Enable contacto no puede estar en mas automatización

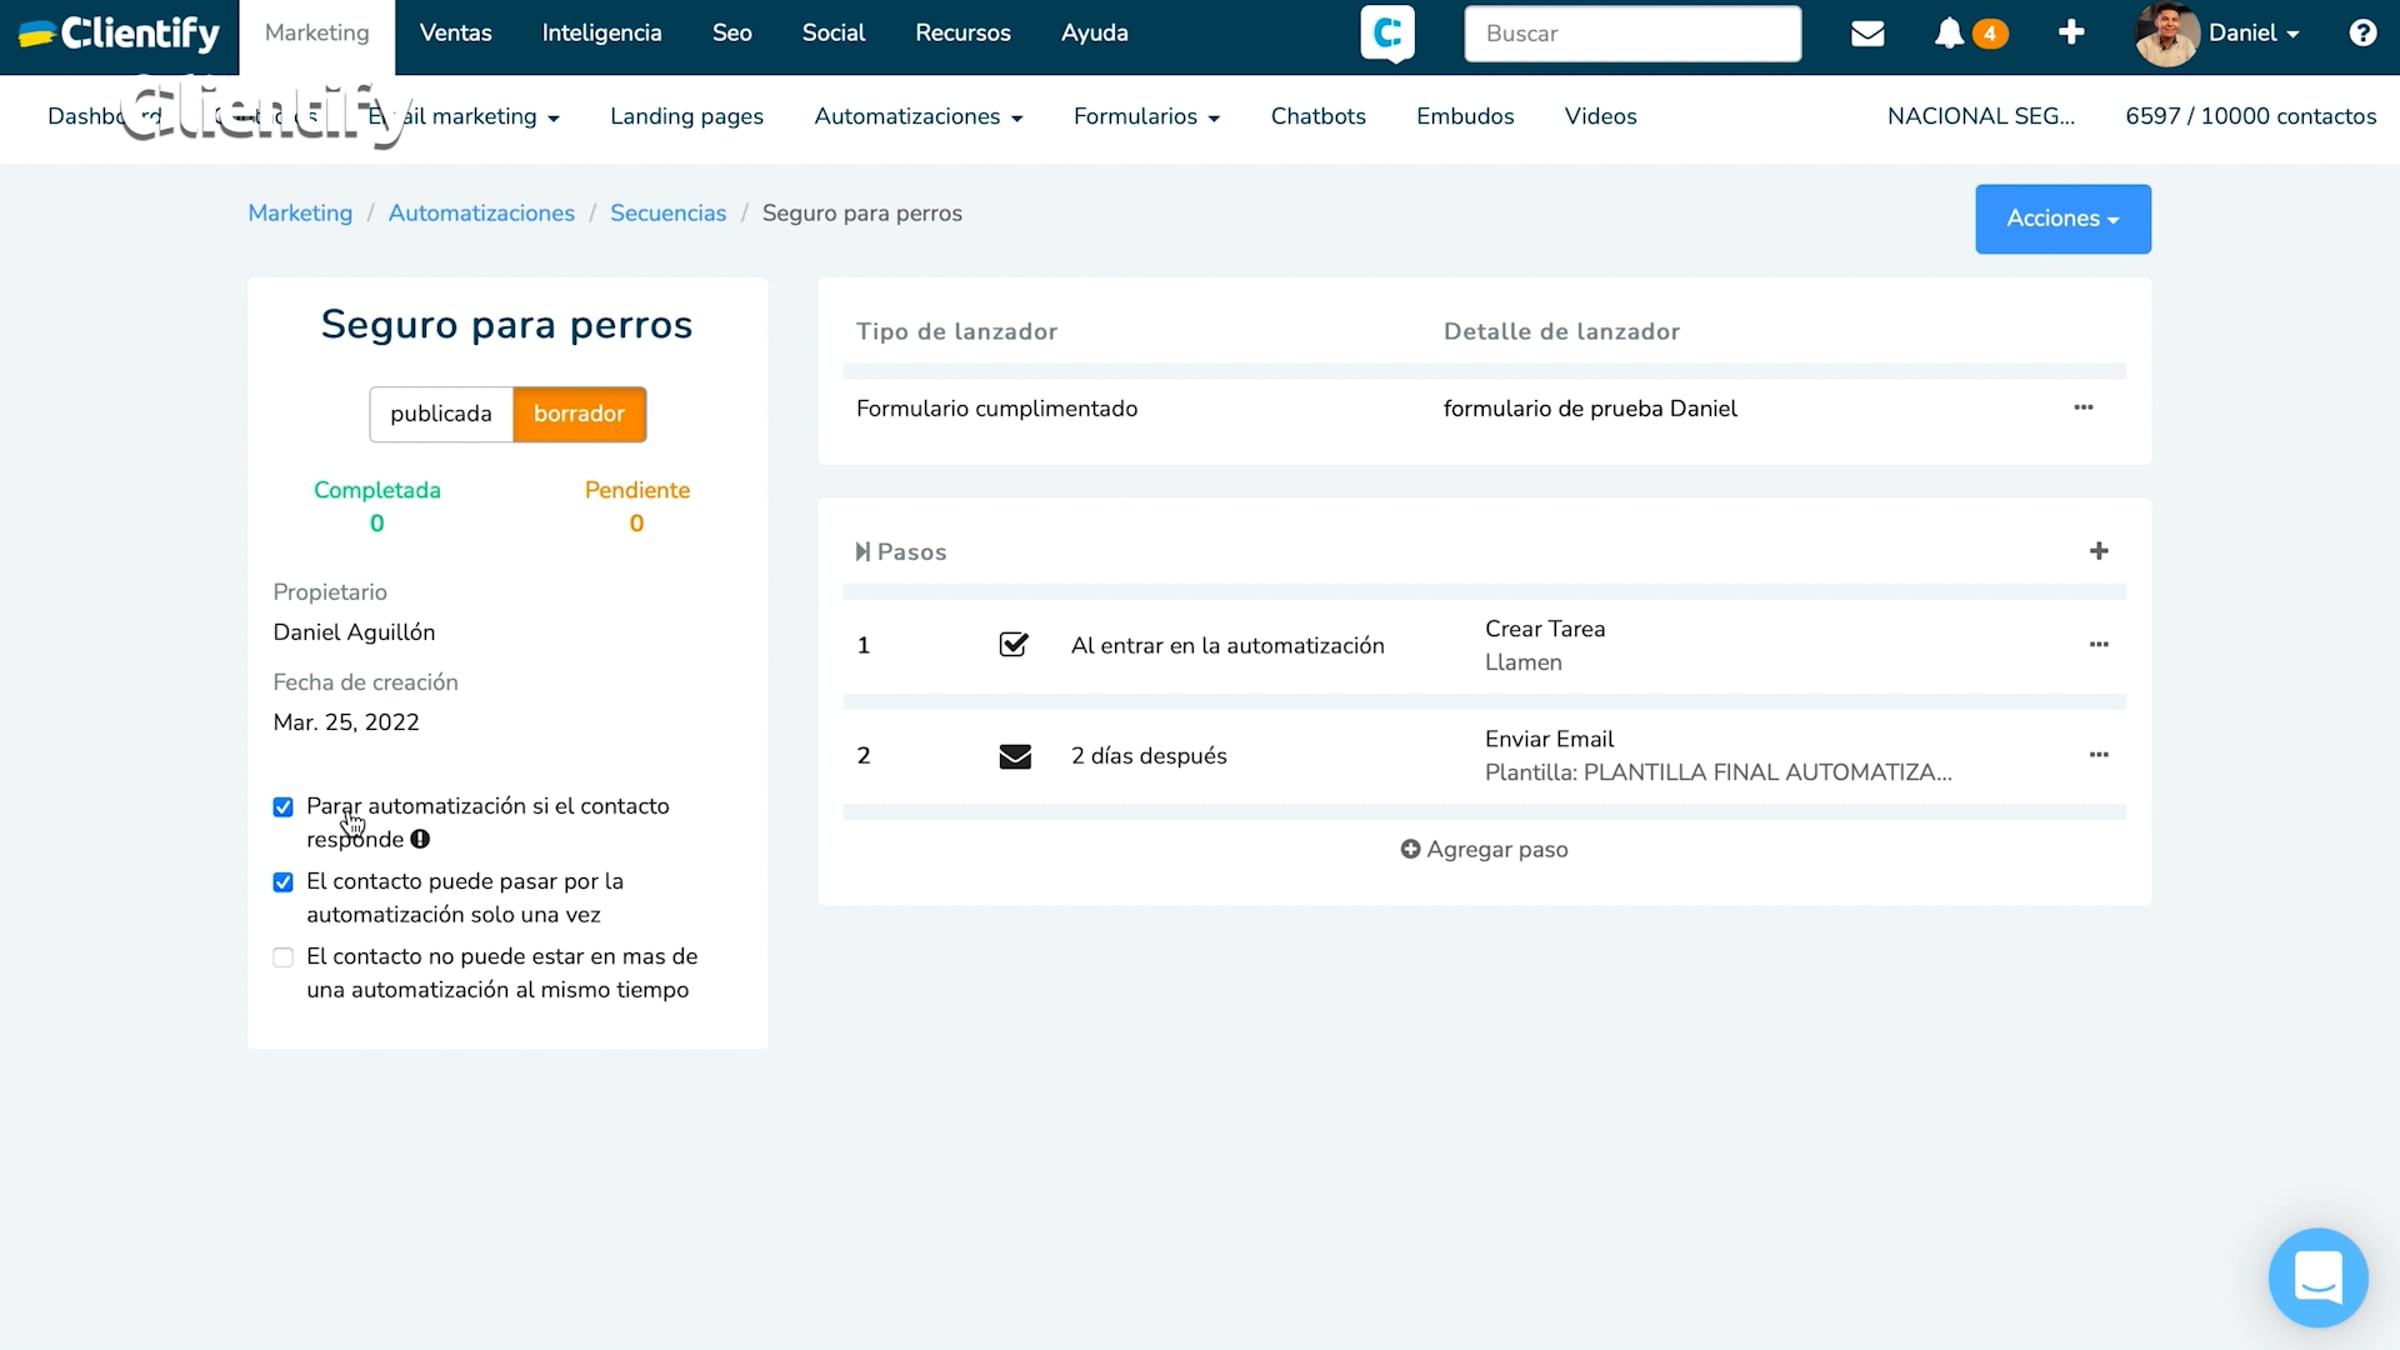tap(283, 957)
